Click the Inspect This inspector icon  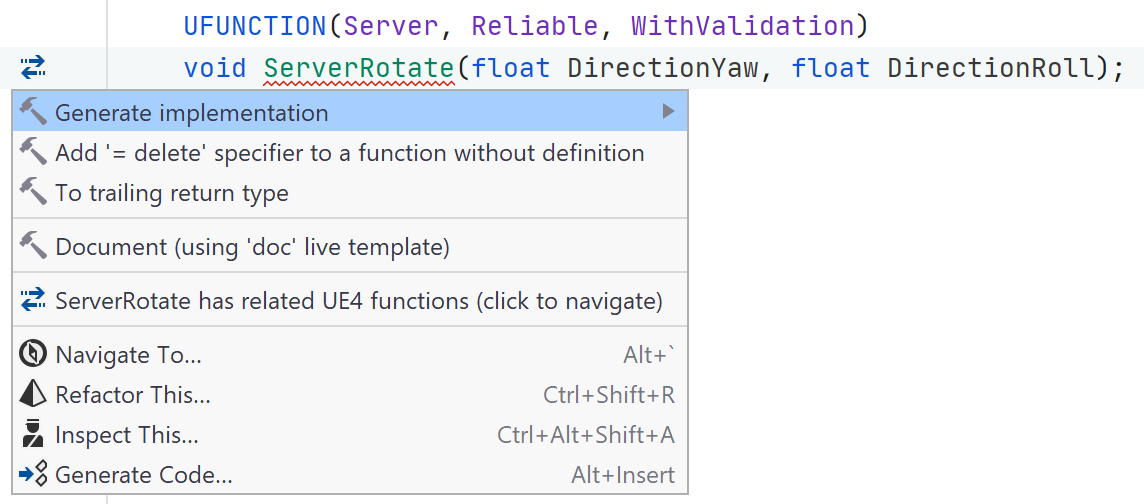tap(33, 434)
